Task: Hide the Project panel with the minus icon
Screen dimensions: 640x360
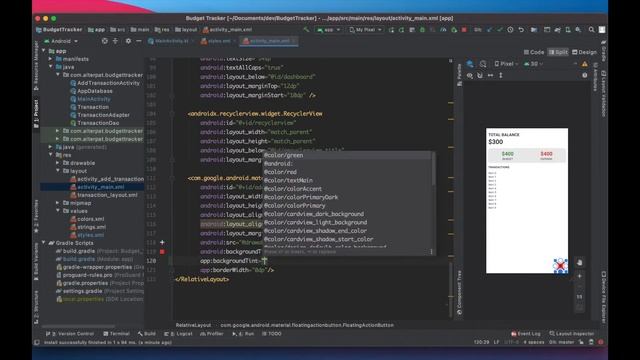Action: click(x=139, y=41)
